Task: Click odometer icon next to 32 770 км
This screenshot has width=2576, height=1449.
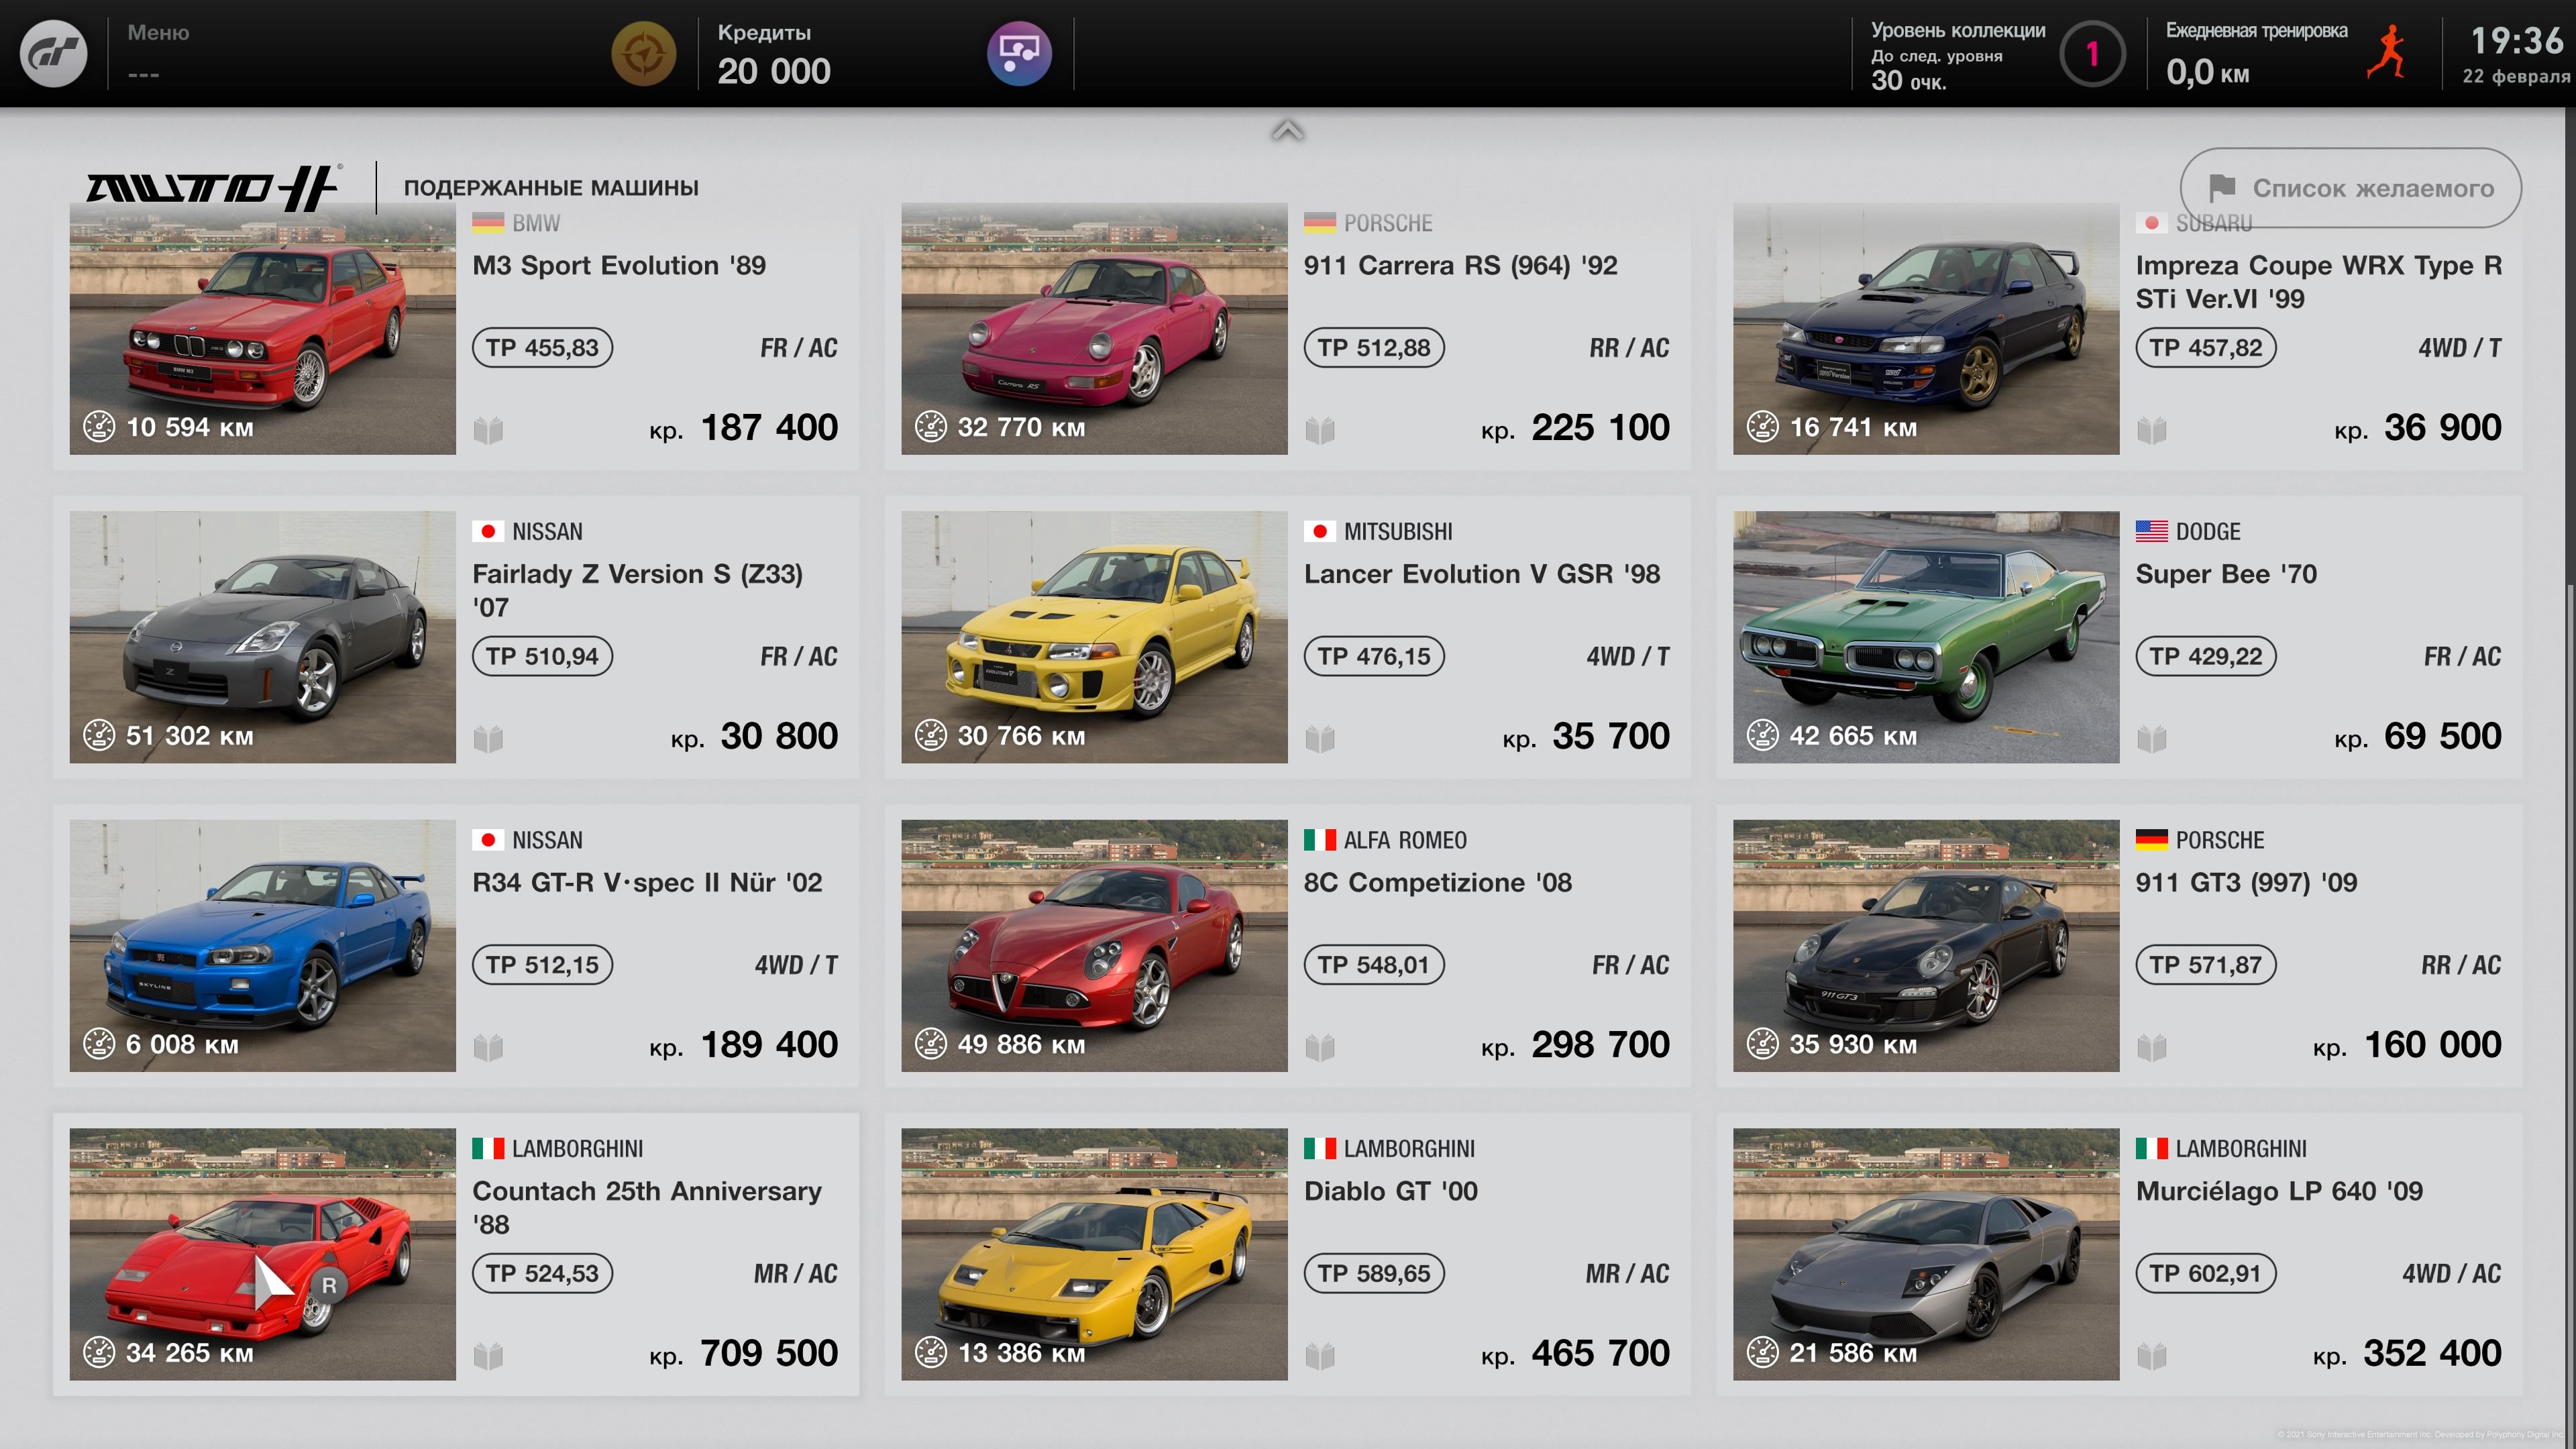Action: coord(931,426)
